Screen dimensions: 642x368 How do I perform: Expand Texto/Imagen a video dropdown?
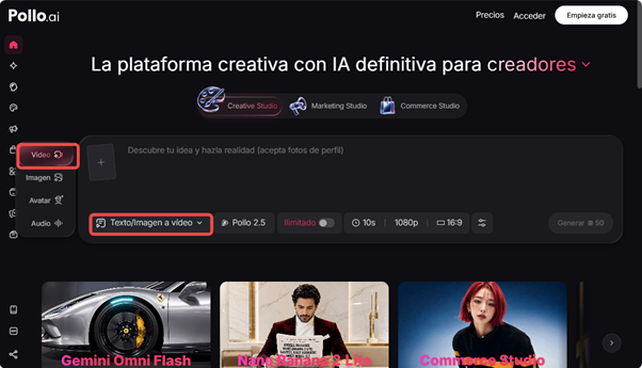click(151, 224)
